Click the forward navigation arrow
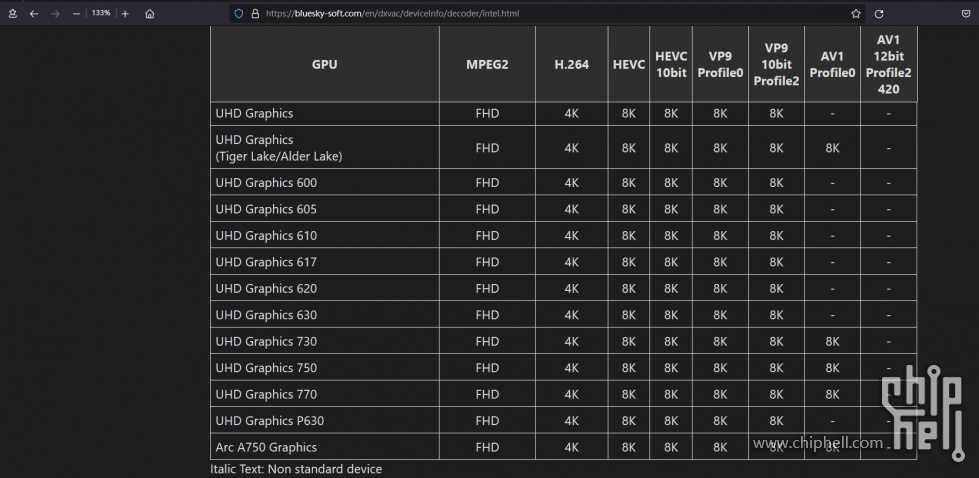 pos(55,13)
